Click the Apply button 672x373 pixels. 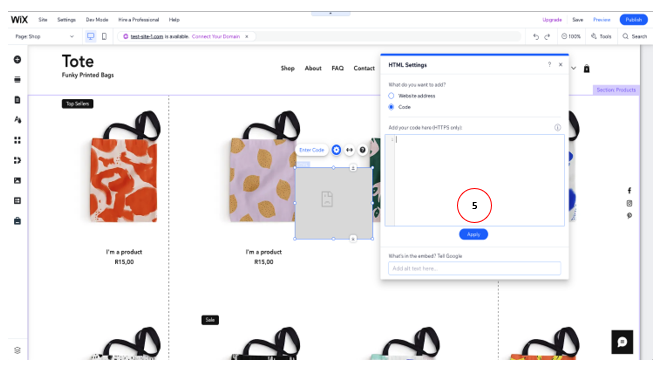(x=474, y=234)
